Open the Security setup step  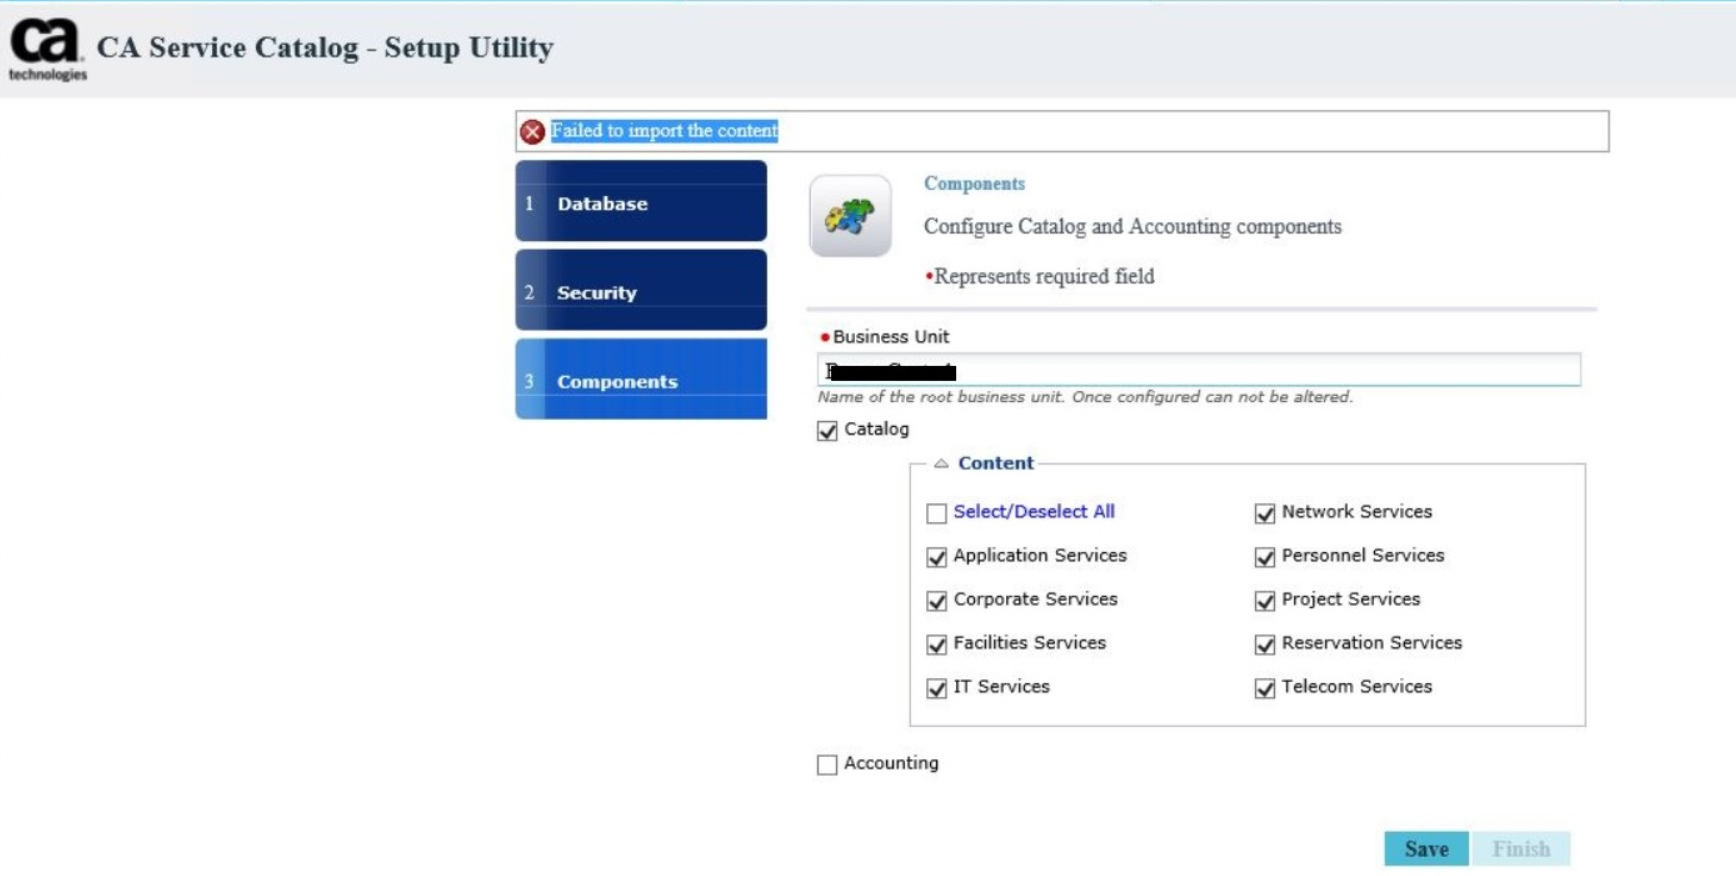(641, 291)
